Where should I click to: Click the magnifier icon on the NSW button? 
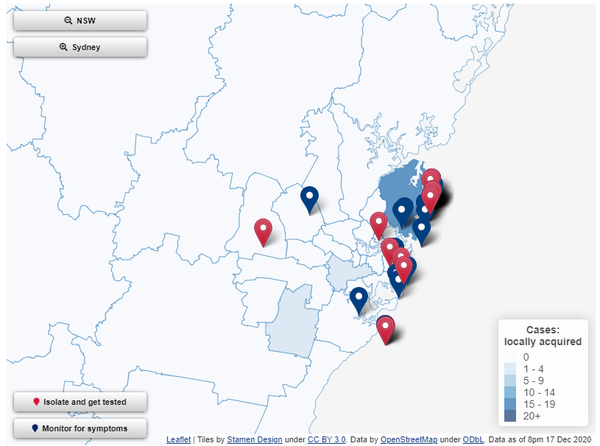68,21
